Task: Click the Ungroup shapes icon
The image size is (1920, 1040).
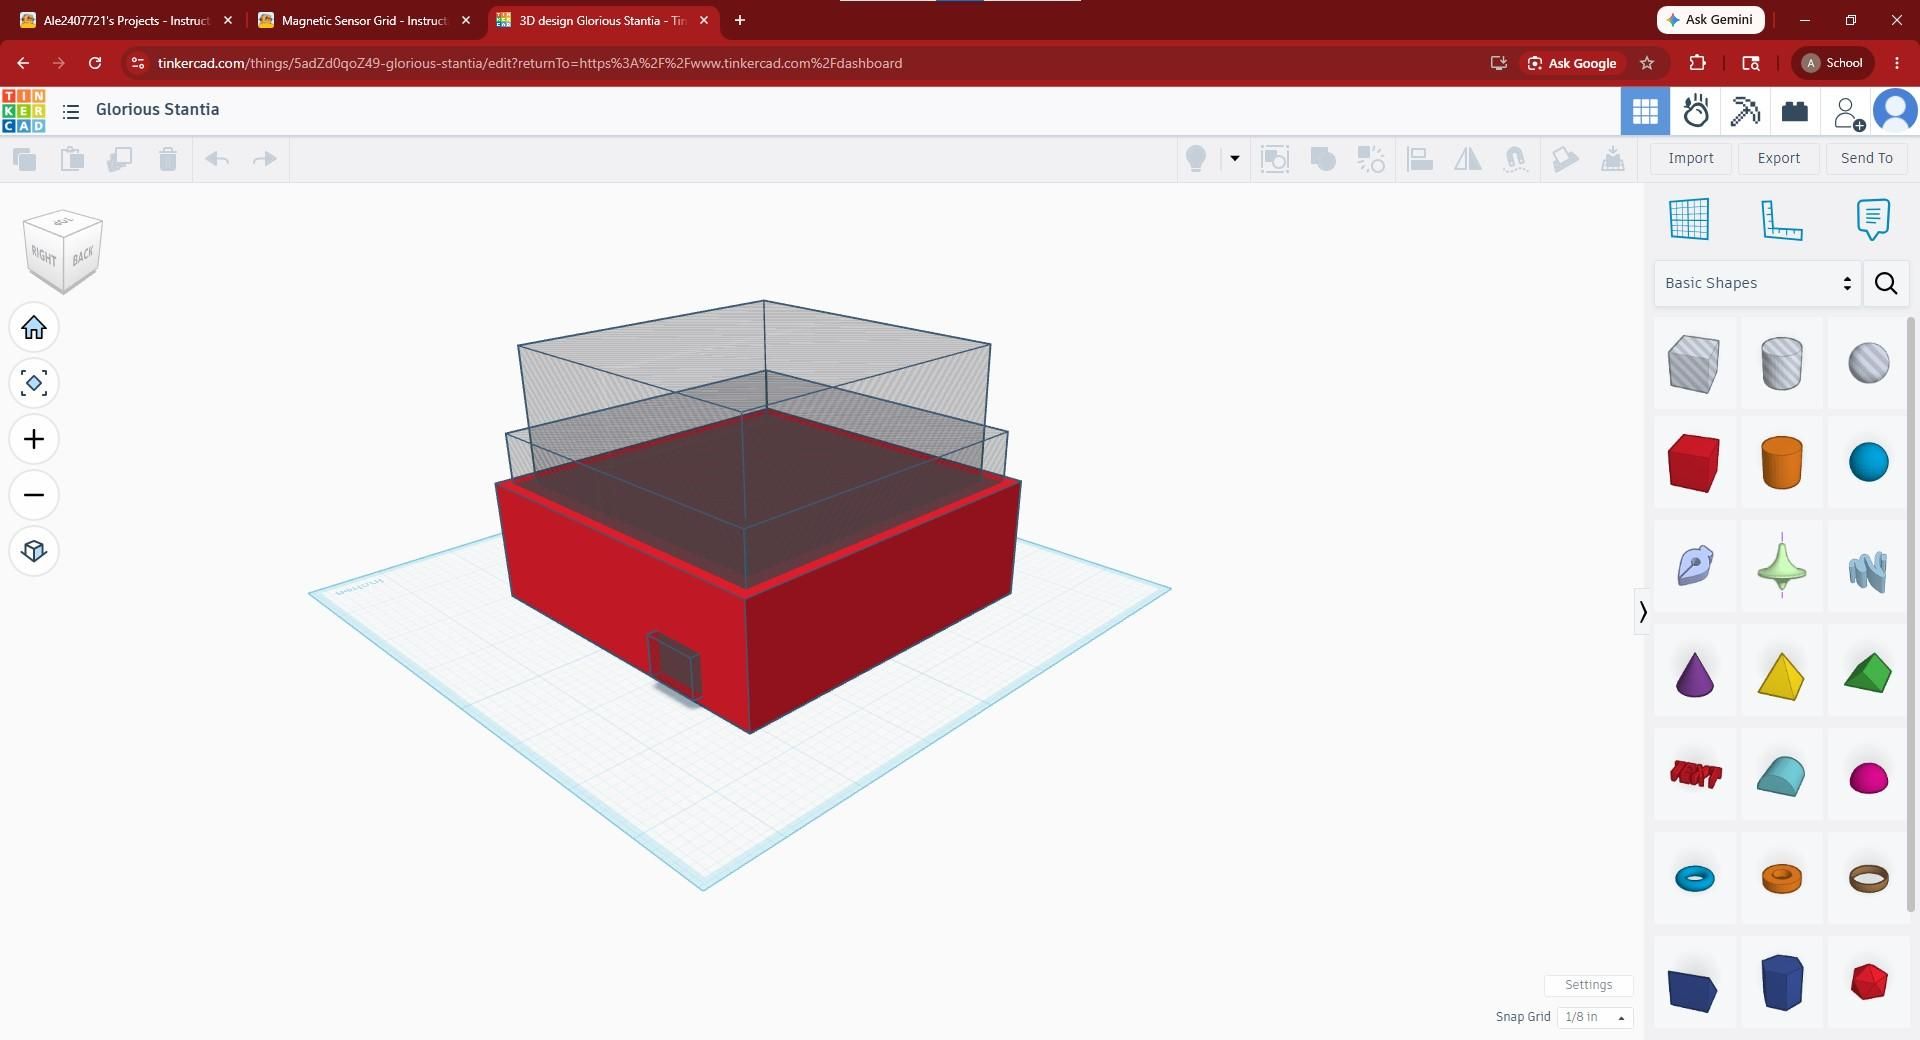Action: pyautogui.click(x=1371, y=159)
